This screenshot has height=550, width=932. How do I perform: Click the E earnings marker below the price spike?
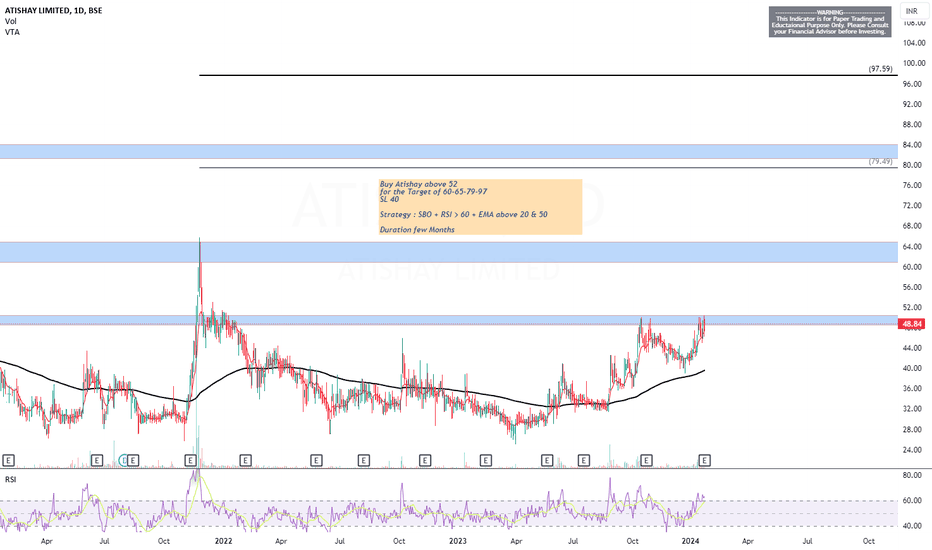tap(190, 460)
